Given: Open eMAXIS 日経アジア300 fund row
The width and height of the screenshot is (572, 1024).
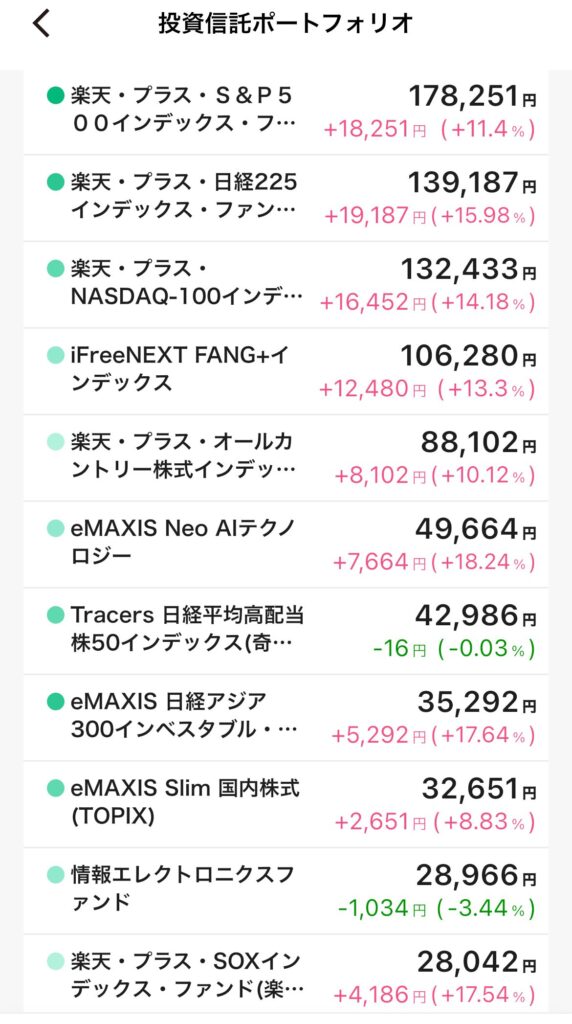Looking at the screenshot, I should click(286, 717).
